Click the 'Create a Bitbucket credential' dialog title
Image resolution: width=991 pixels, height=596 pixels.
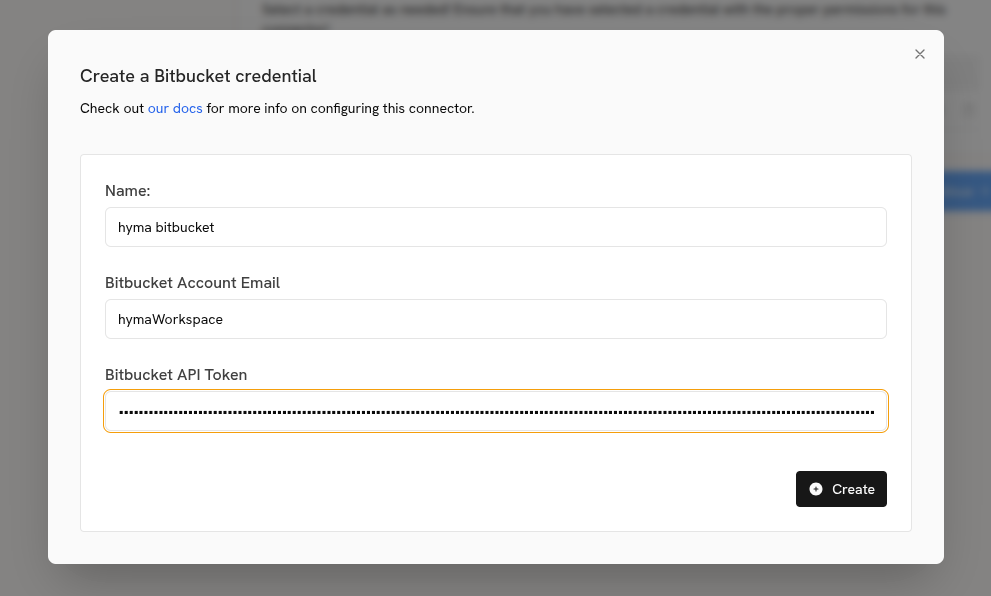[198, 76]
